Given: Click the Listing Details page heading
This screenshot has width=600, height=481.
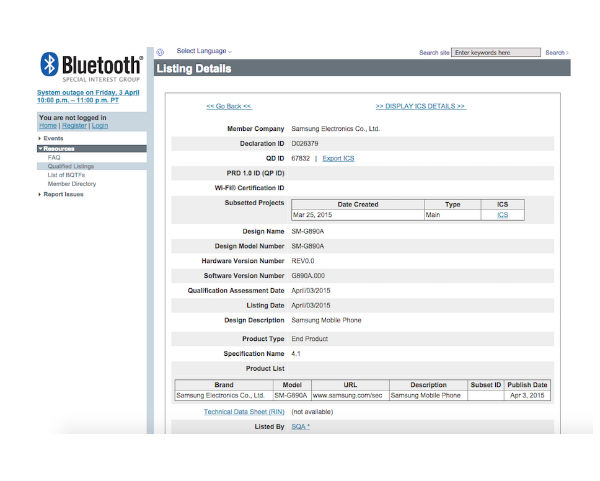Looking at the screenshot, I should pos(194,68).
